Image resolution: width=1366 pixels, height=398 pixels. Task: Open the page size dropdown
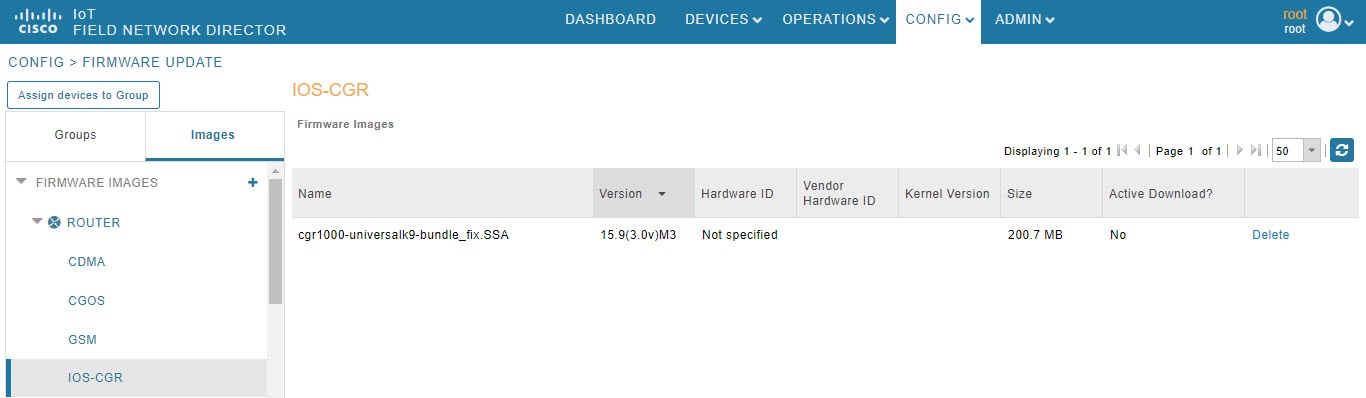tap(1311, 151)
